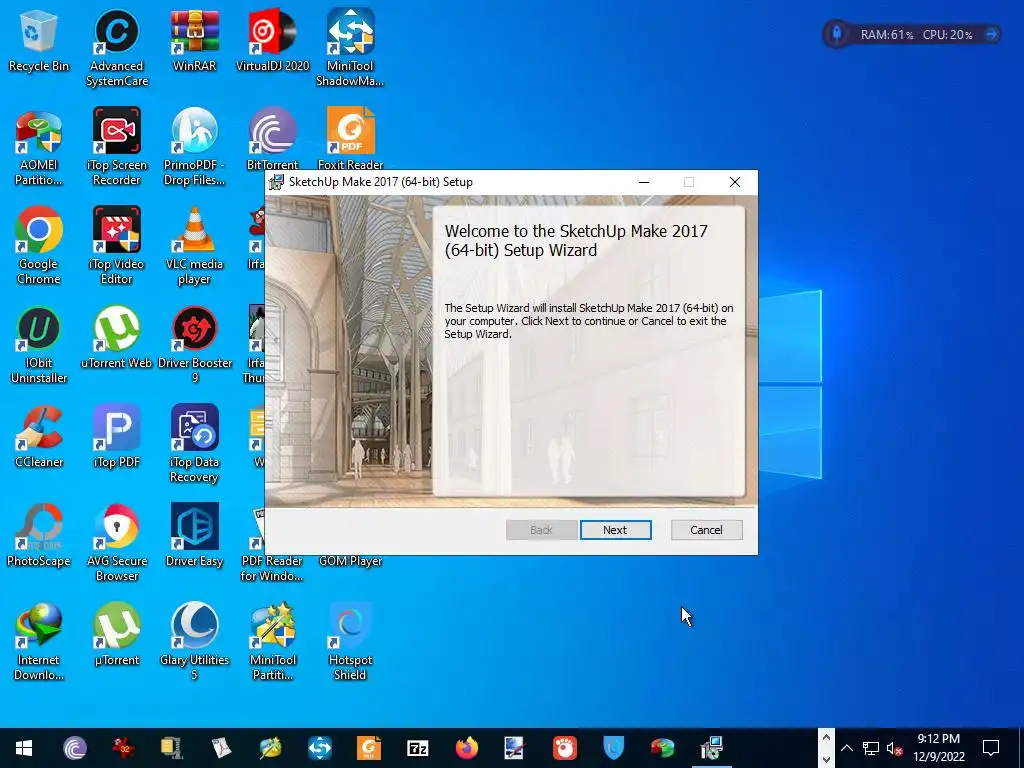Open BitTorrent from the taskbar

pyautogui.click(x=74, y=748)
